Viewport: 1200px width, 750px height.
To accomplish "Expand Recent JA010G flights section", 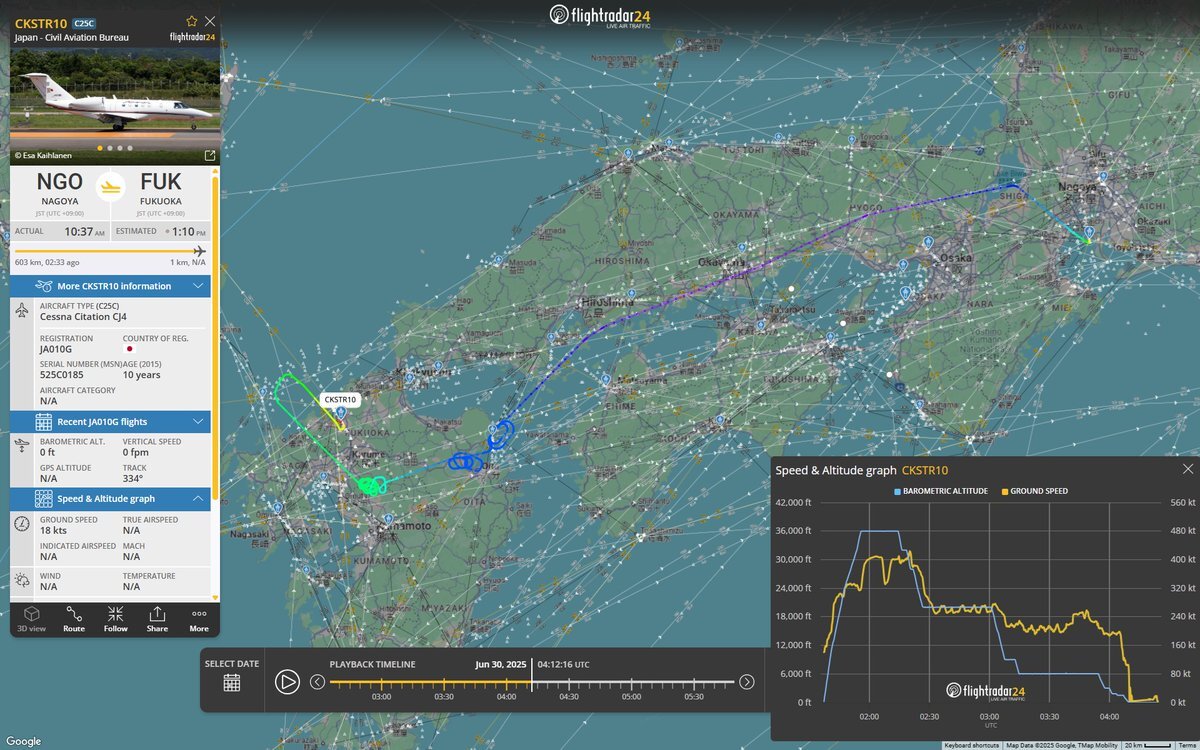I will 110,422.
